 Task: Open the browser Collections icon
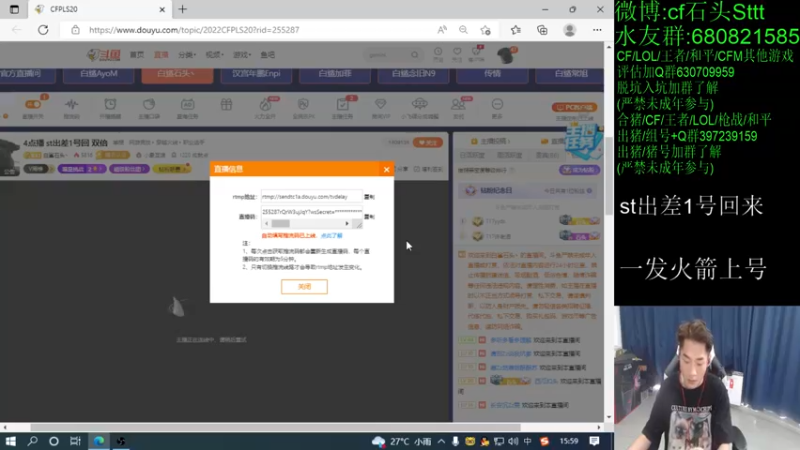click(542, 30)
